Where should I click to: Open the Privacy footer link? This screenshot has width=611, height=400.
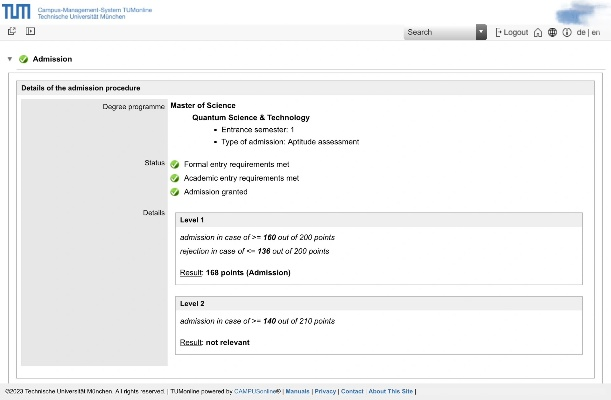325,392
